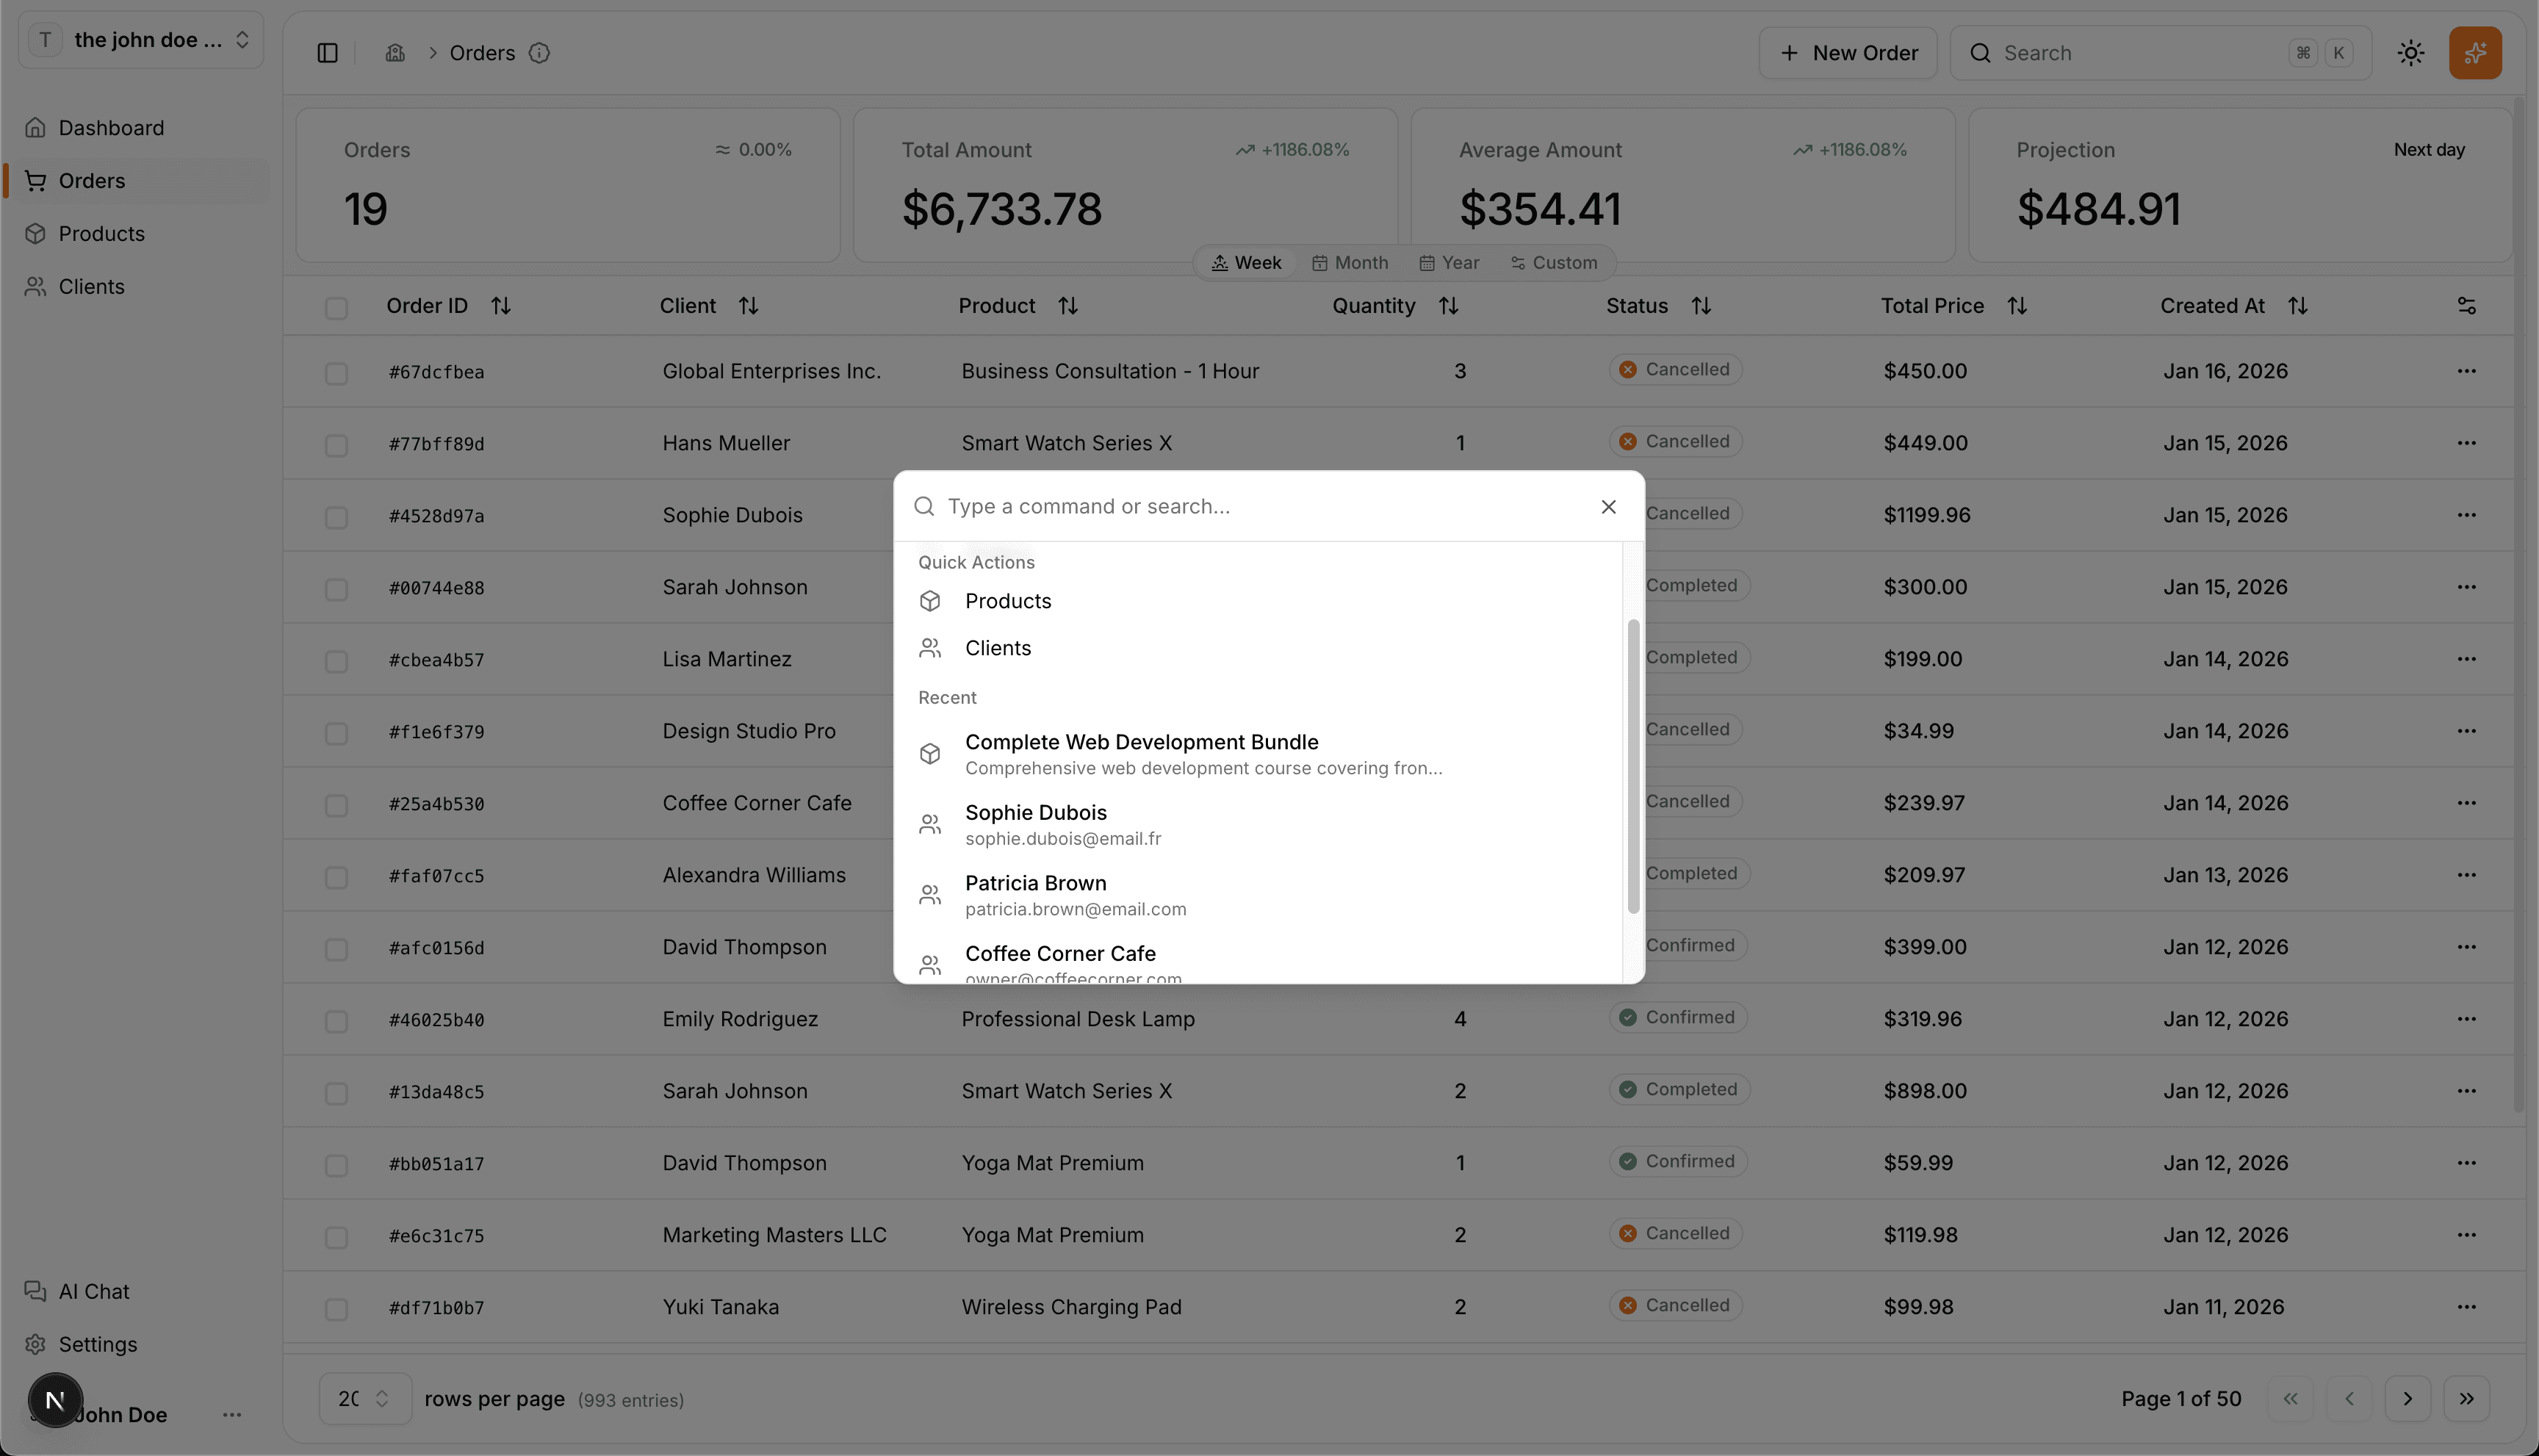Switch stats to Month view
This screenshot has width=2539, height=1456.
click(x=1350, y=262)
